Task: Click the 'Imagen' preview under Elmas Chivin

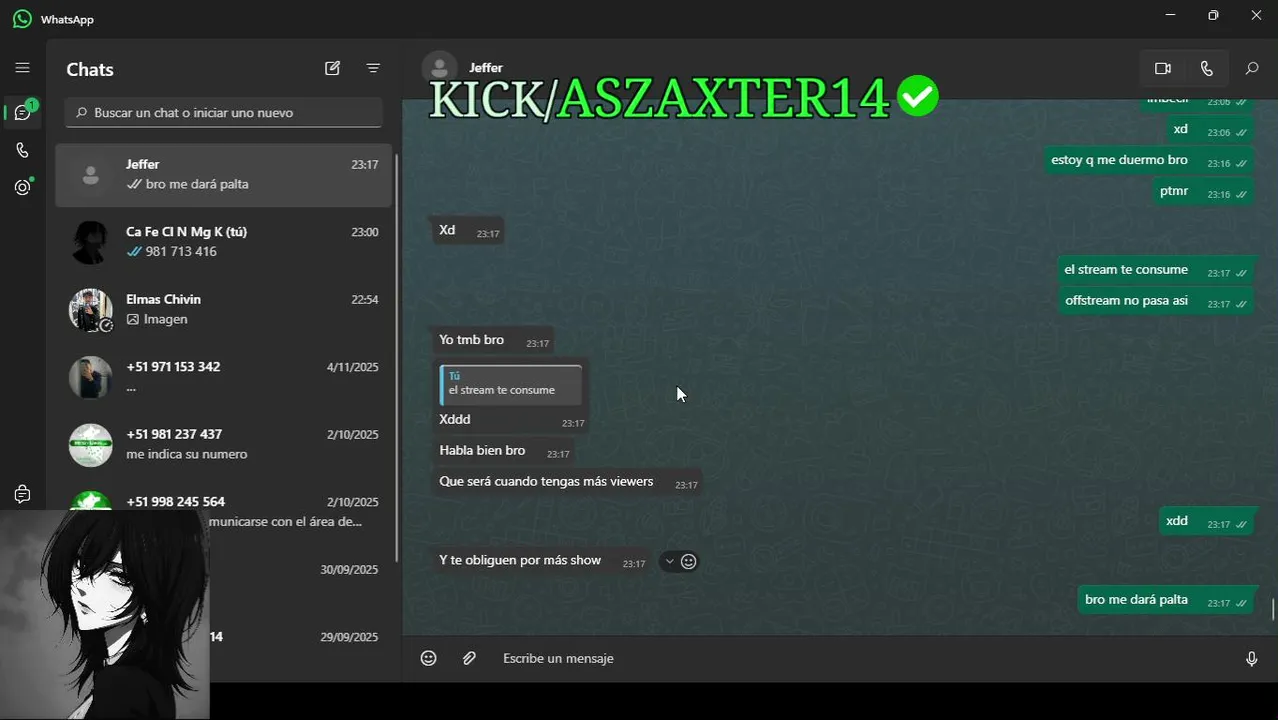Action: click(x=157, y=320)
